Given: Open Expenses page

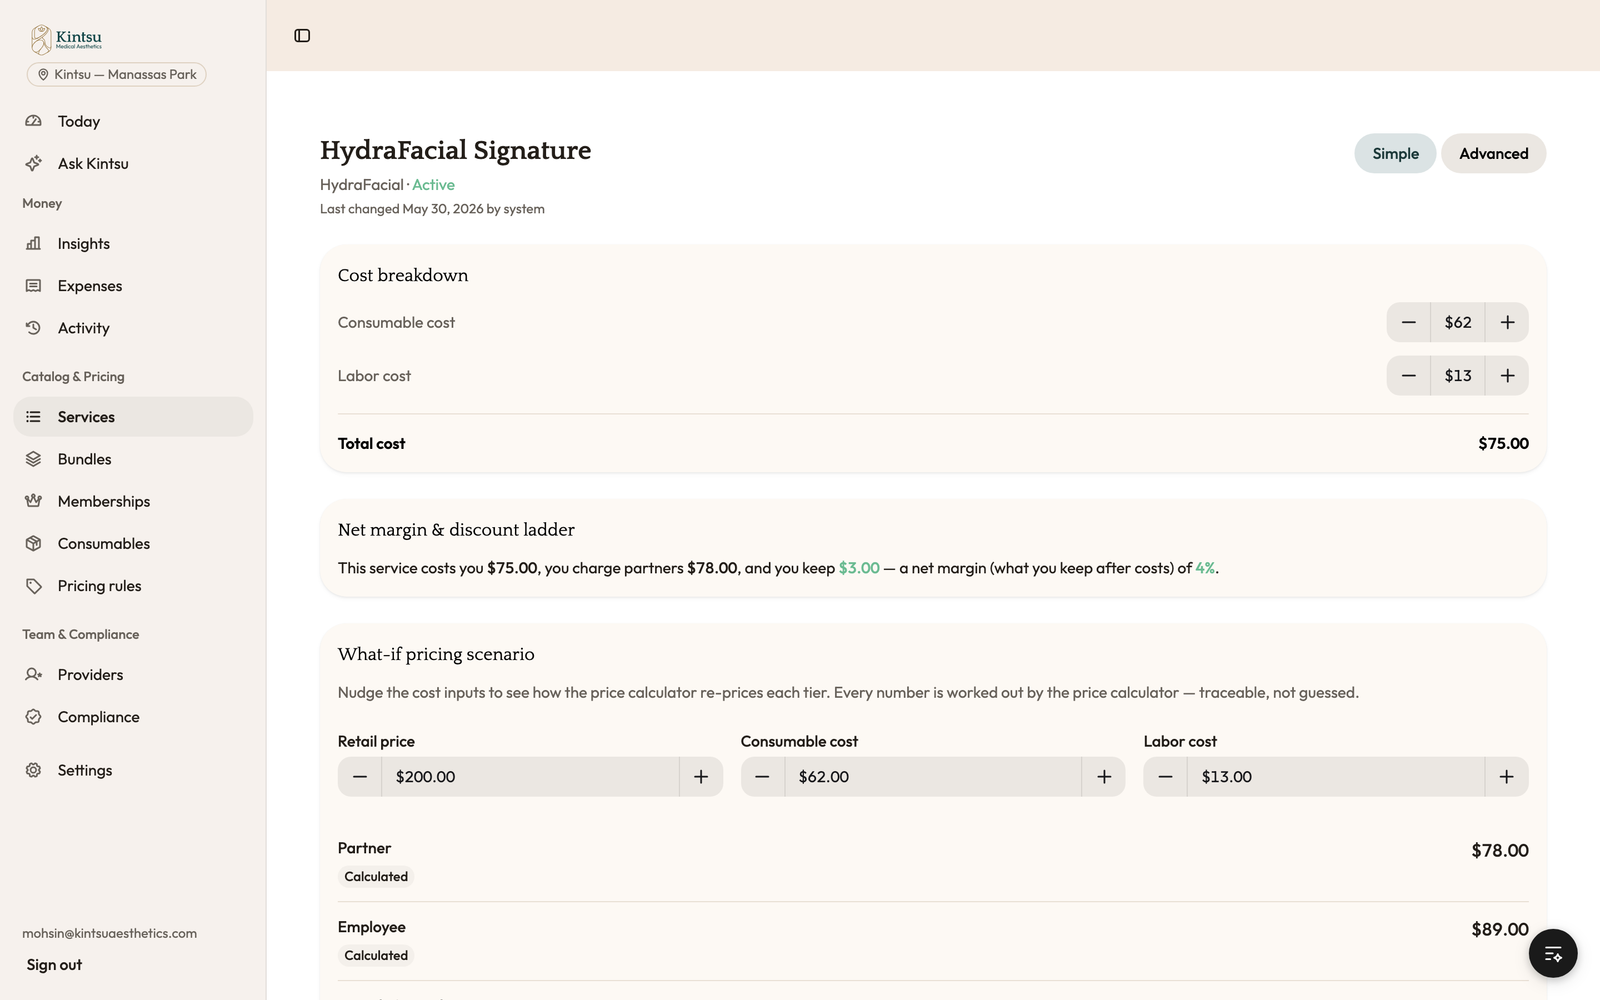Looking at the screenshot, I should pyautogui.click(x=133, y=286).
